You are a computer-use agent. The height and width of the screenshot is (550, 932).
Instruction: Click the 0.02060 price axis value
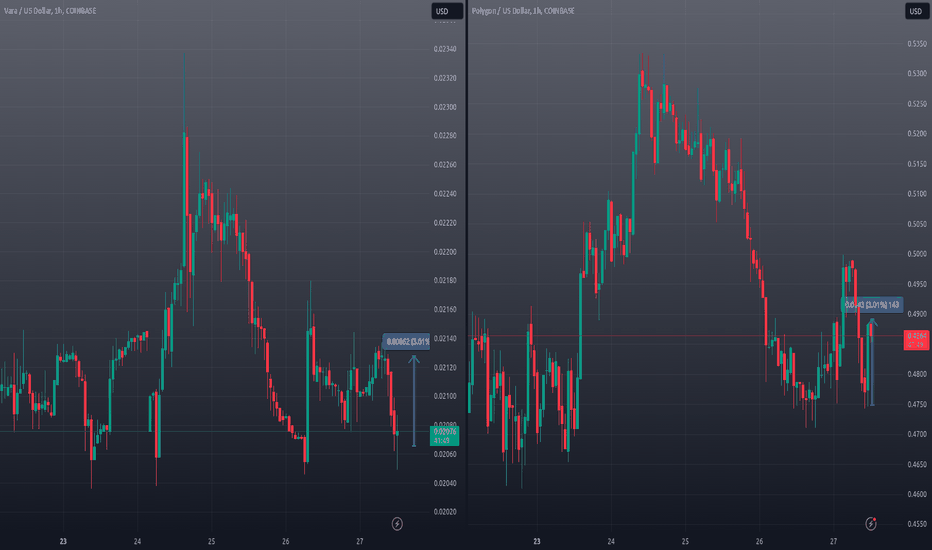click(445, 455)
